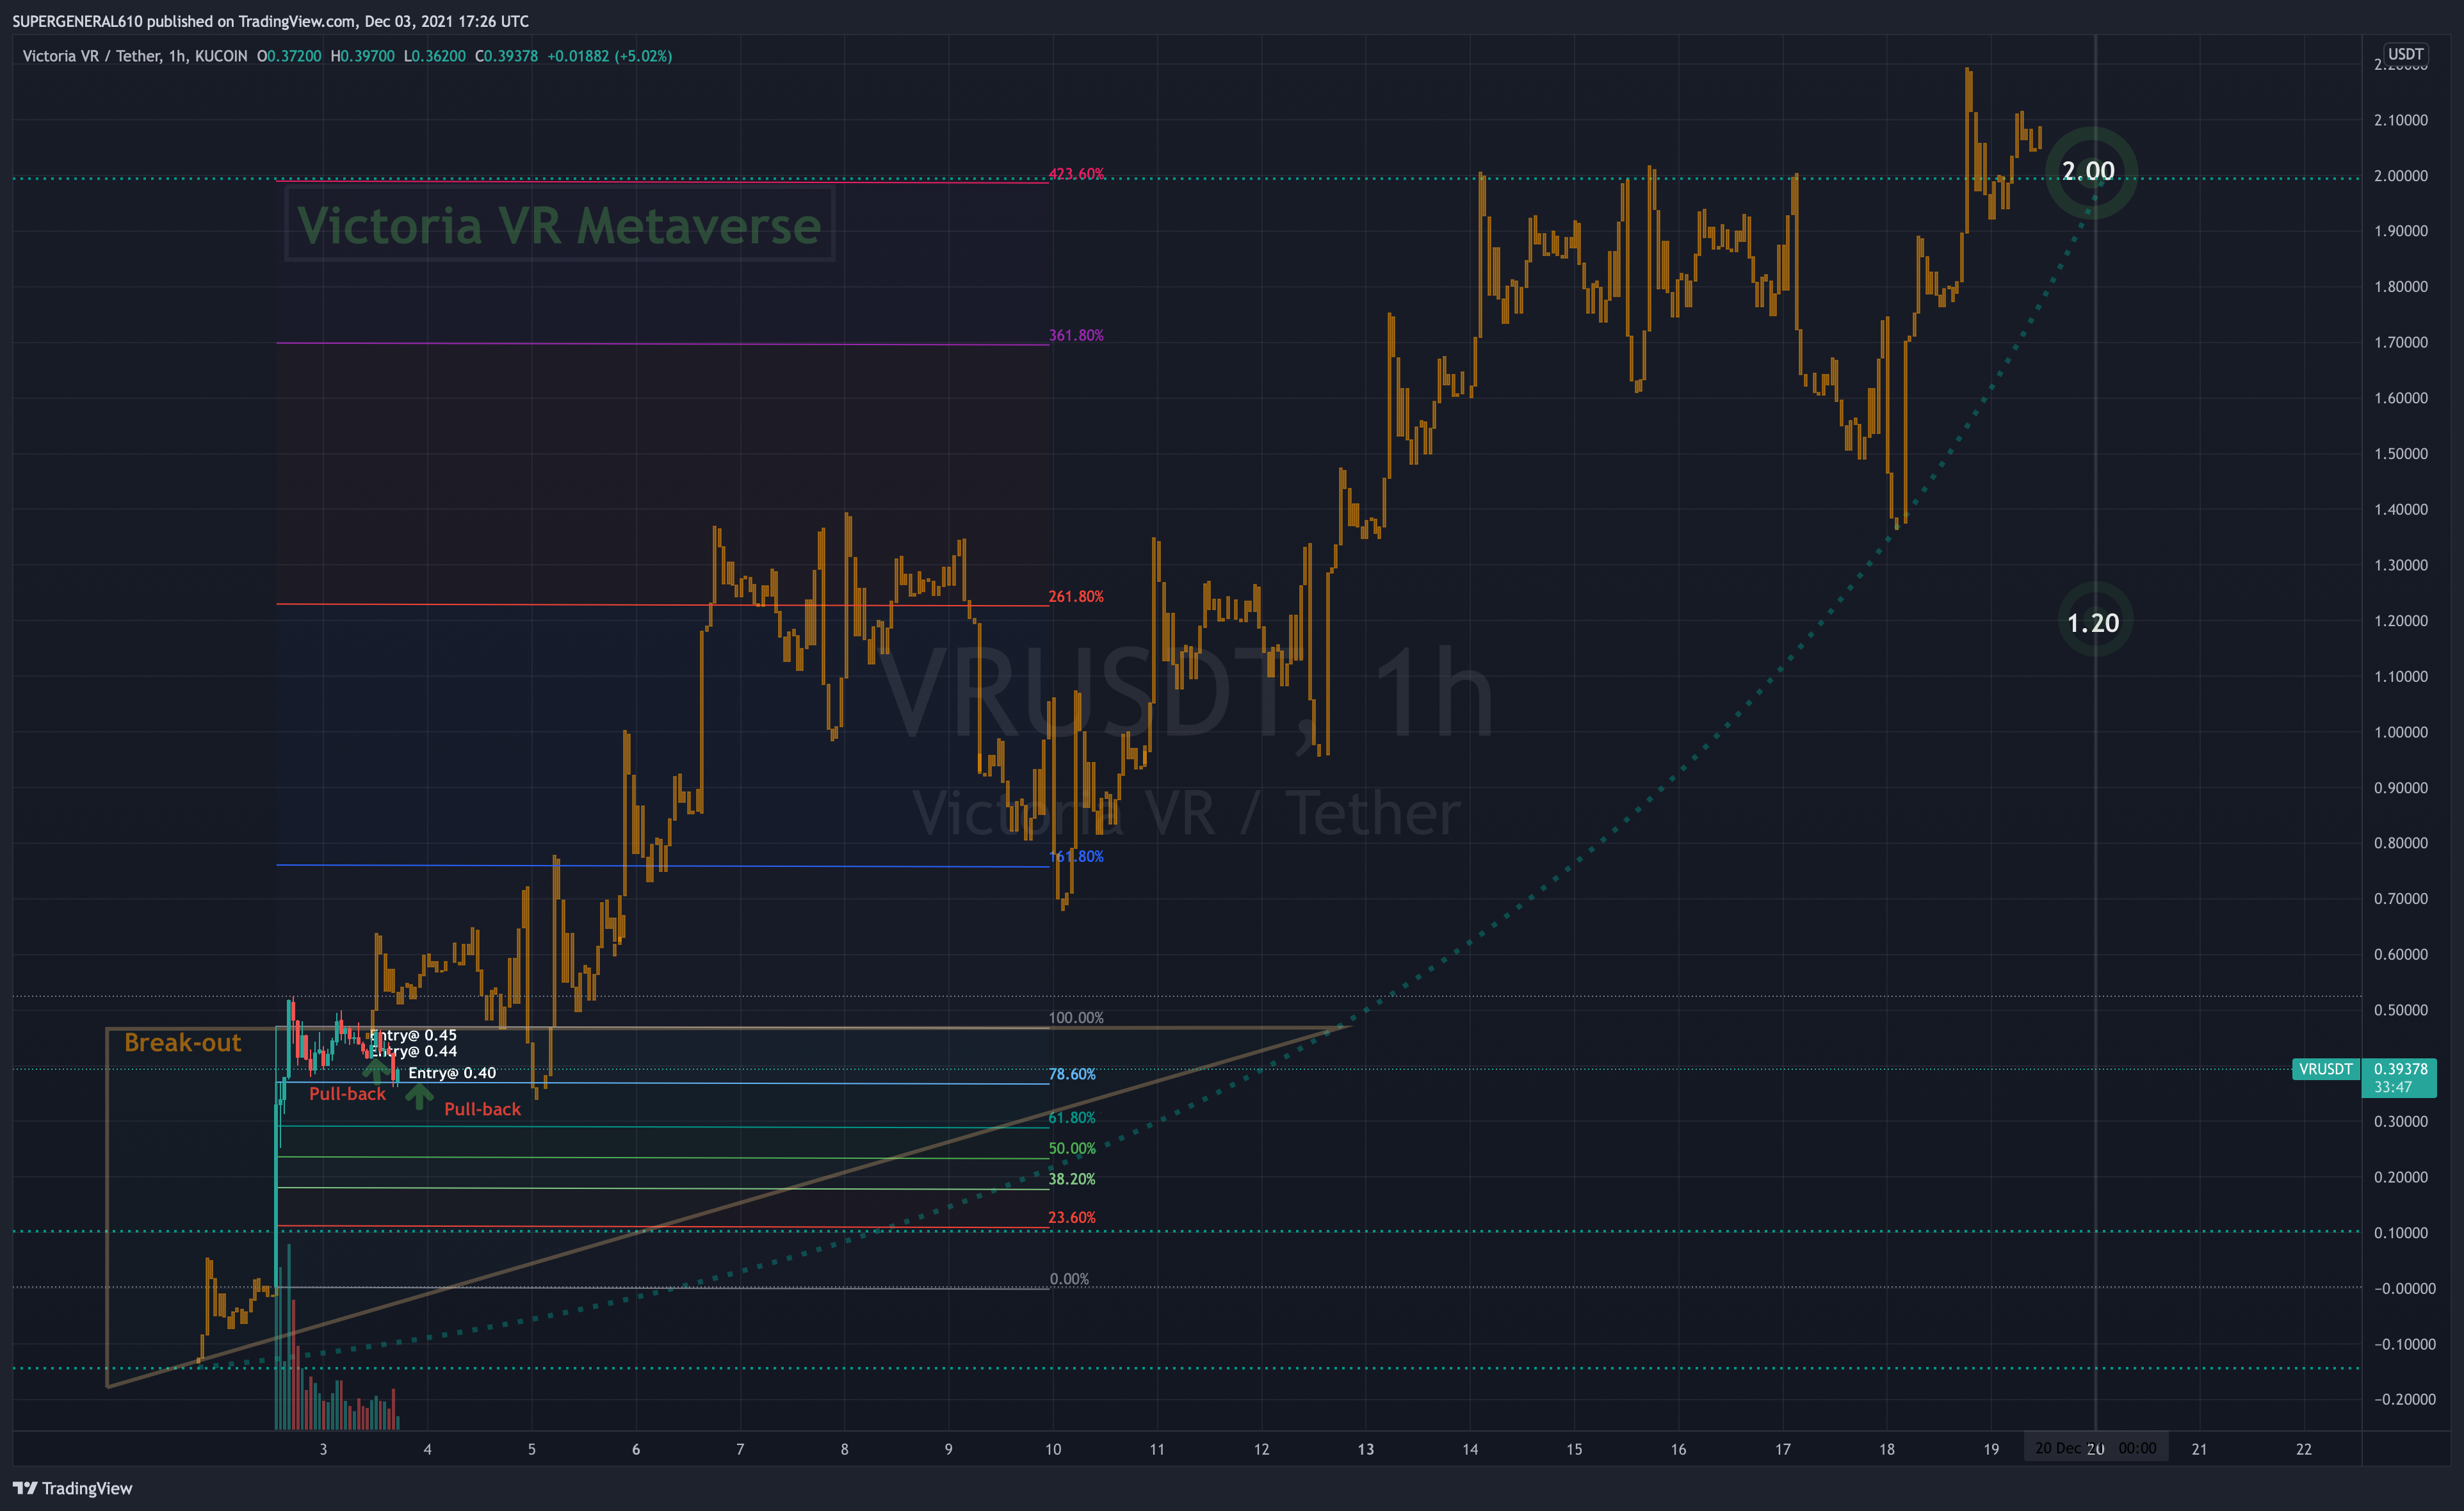This screenshot has height=1511, width=2464.
Task: Click date axis label 6
Action: 636,1449
